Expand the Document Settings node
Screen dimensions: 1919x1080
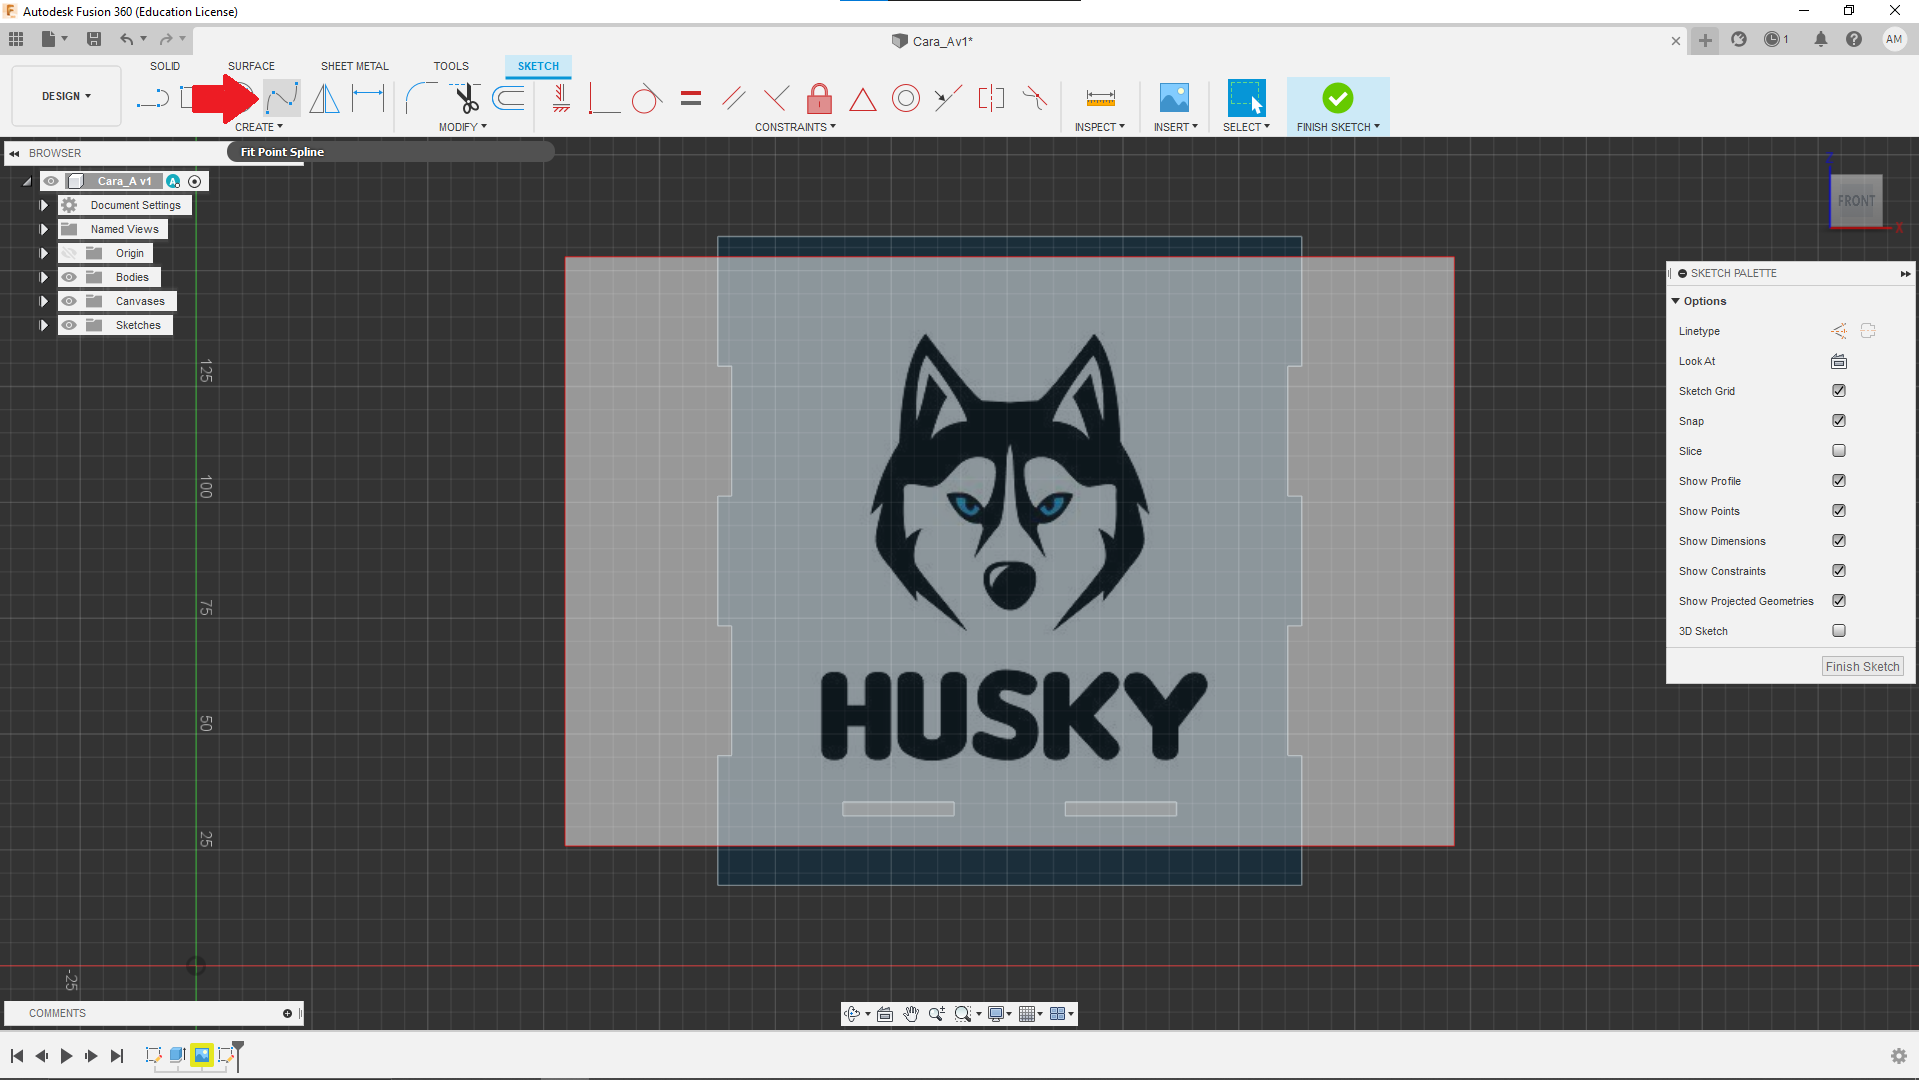44,205
